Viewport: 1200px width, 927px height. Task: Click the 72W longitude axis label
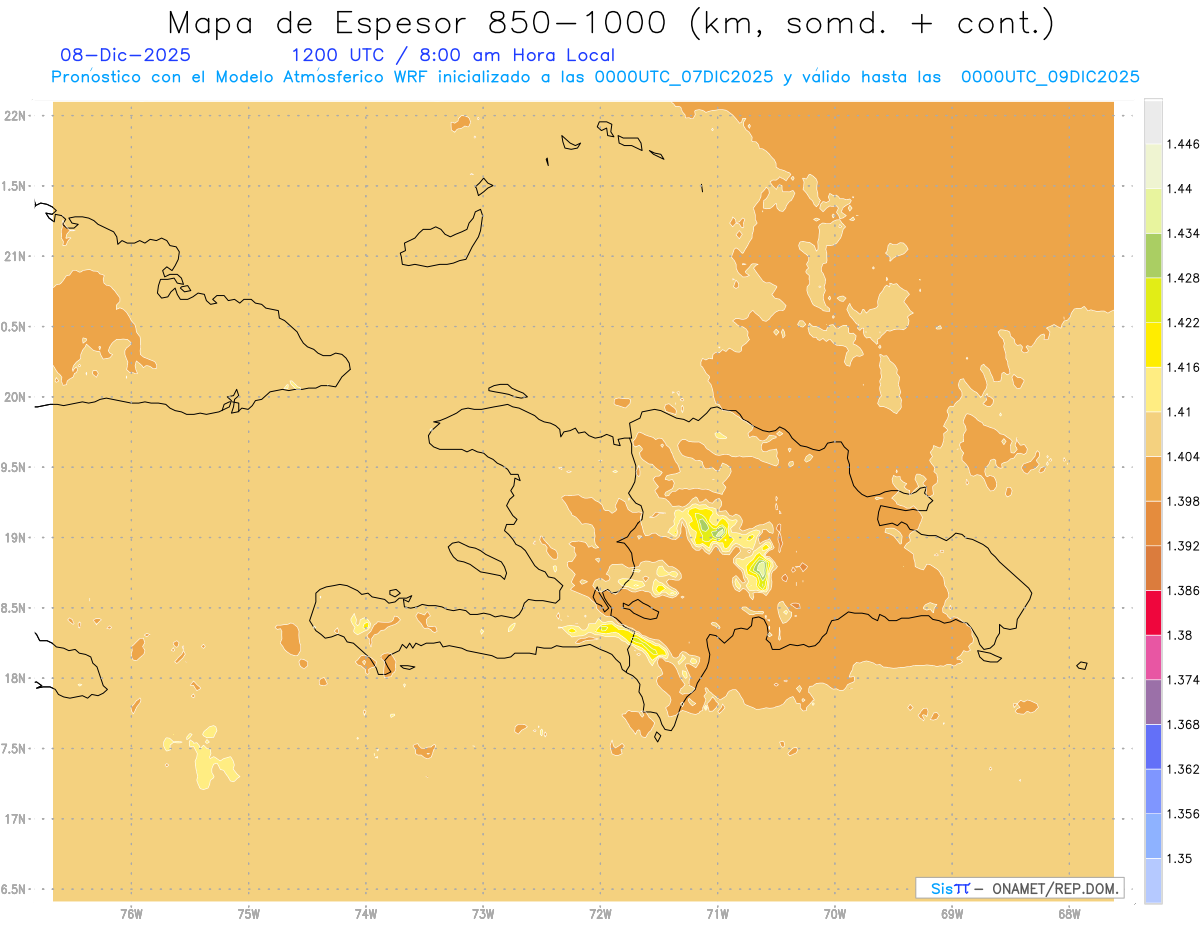click(x=600, y=914)
